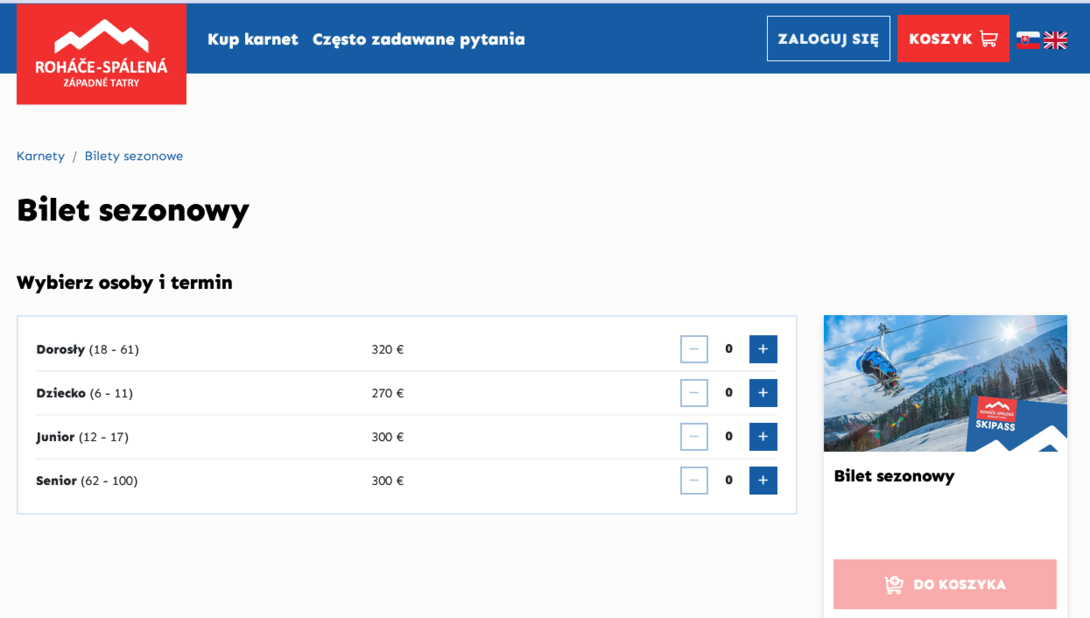1090x618 pixels.
Task: Increase Dziecko ticket quantity
Action: click(763, 393)
